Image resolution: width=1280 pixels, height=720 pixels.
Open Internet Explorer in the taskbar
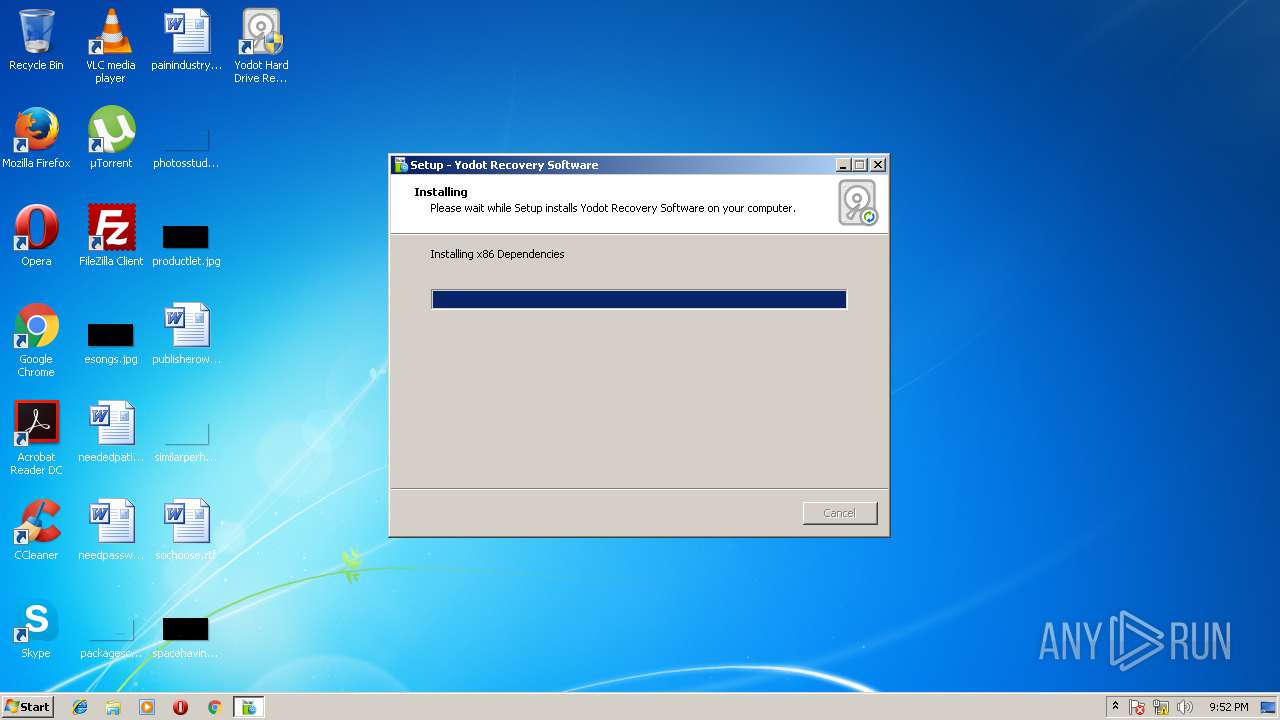80,707
